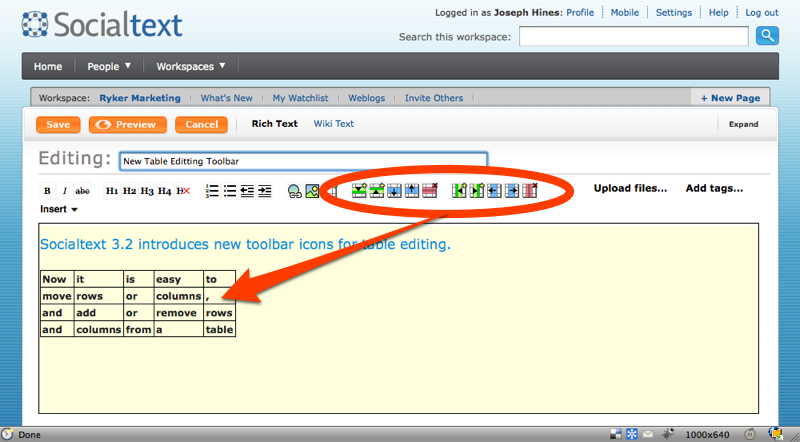The width and height of the screenshot is (800, 442).
Task: Open Ryker Marketing workspace link
Action: [140, 98]
